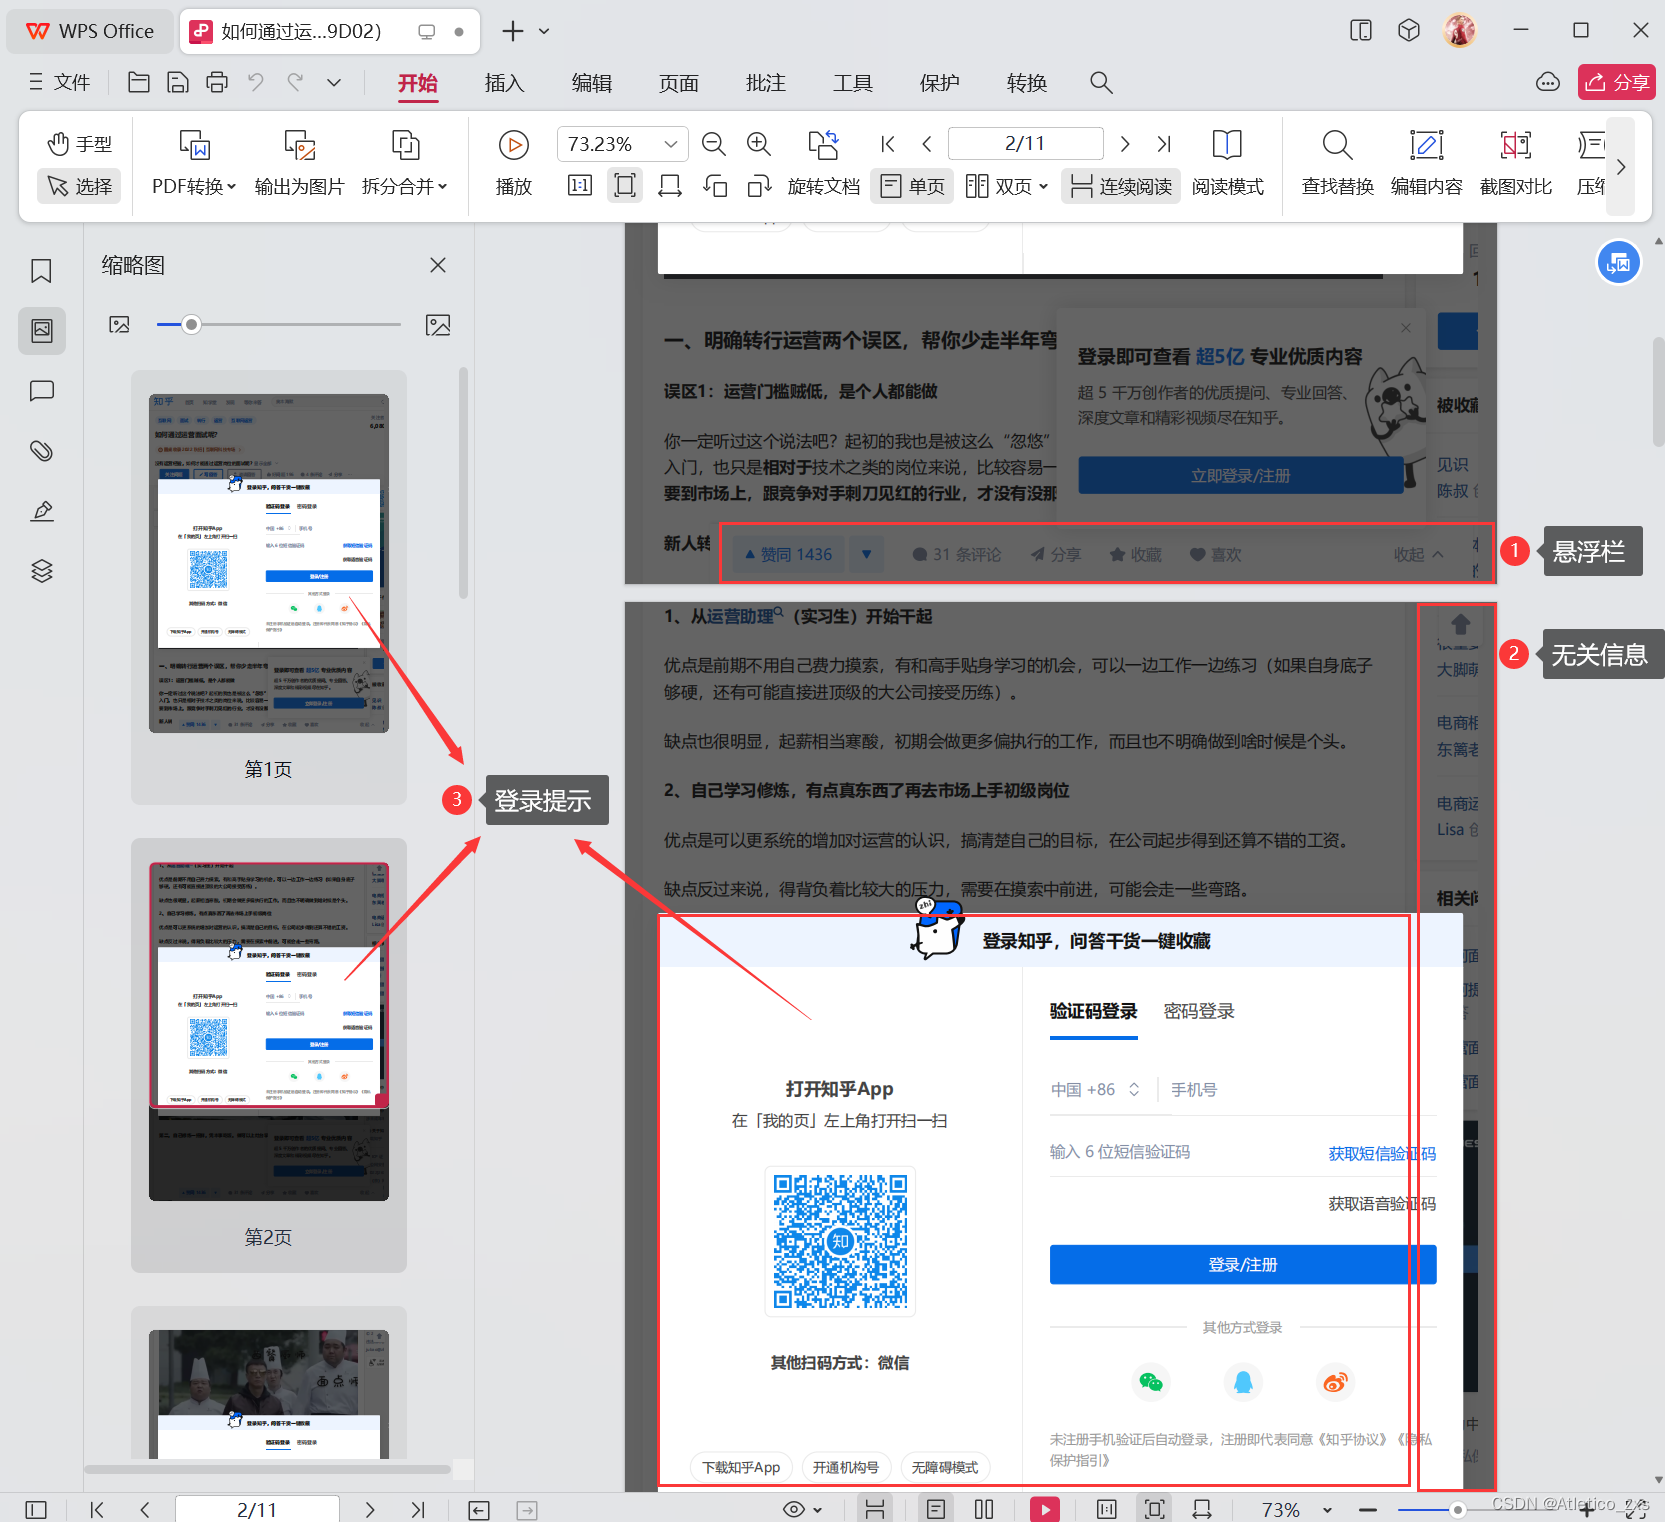Click the toolbar page number field
1665x1522 pixels.
[1025, 144]
